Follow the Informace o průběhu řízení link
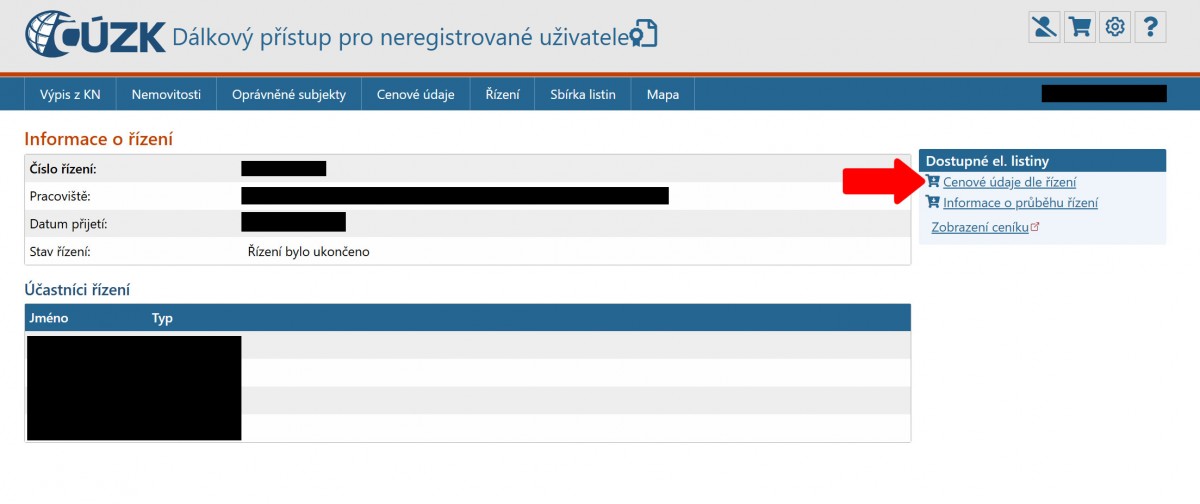Viewport: 1200px width, 504px height. (x=1020, y=203)
